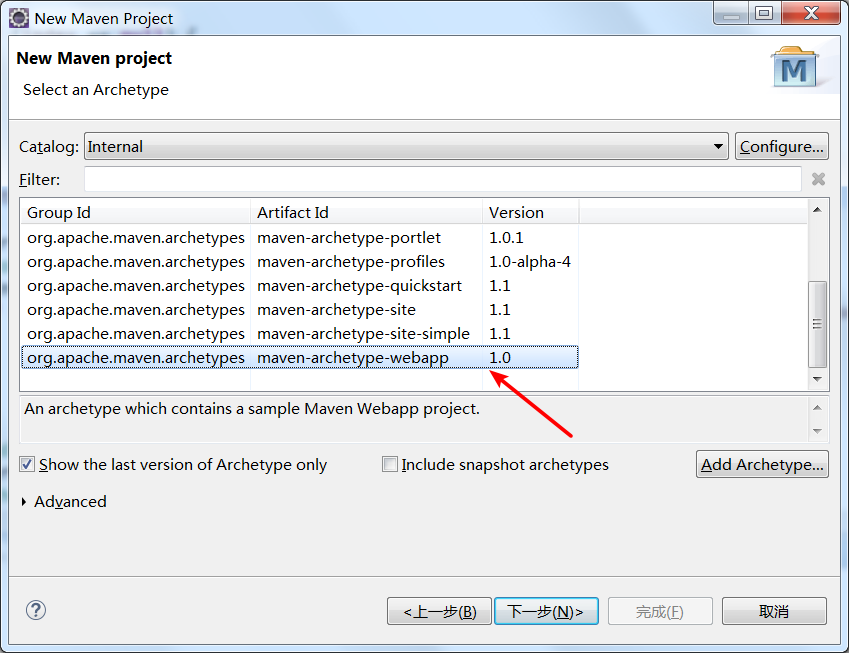Screen dimensions: 849x653
Task: Click the archetype list scroll down arrow
Action: click(818, 379)
